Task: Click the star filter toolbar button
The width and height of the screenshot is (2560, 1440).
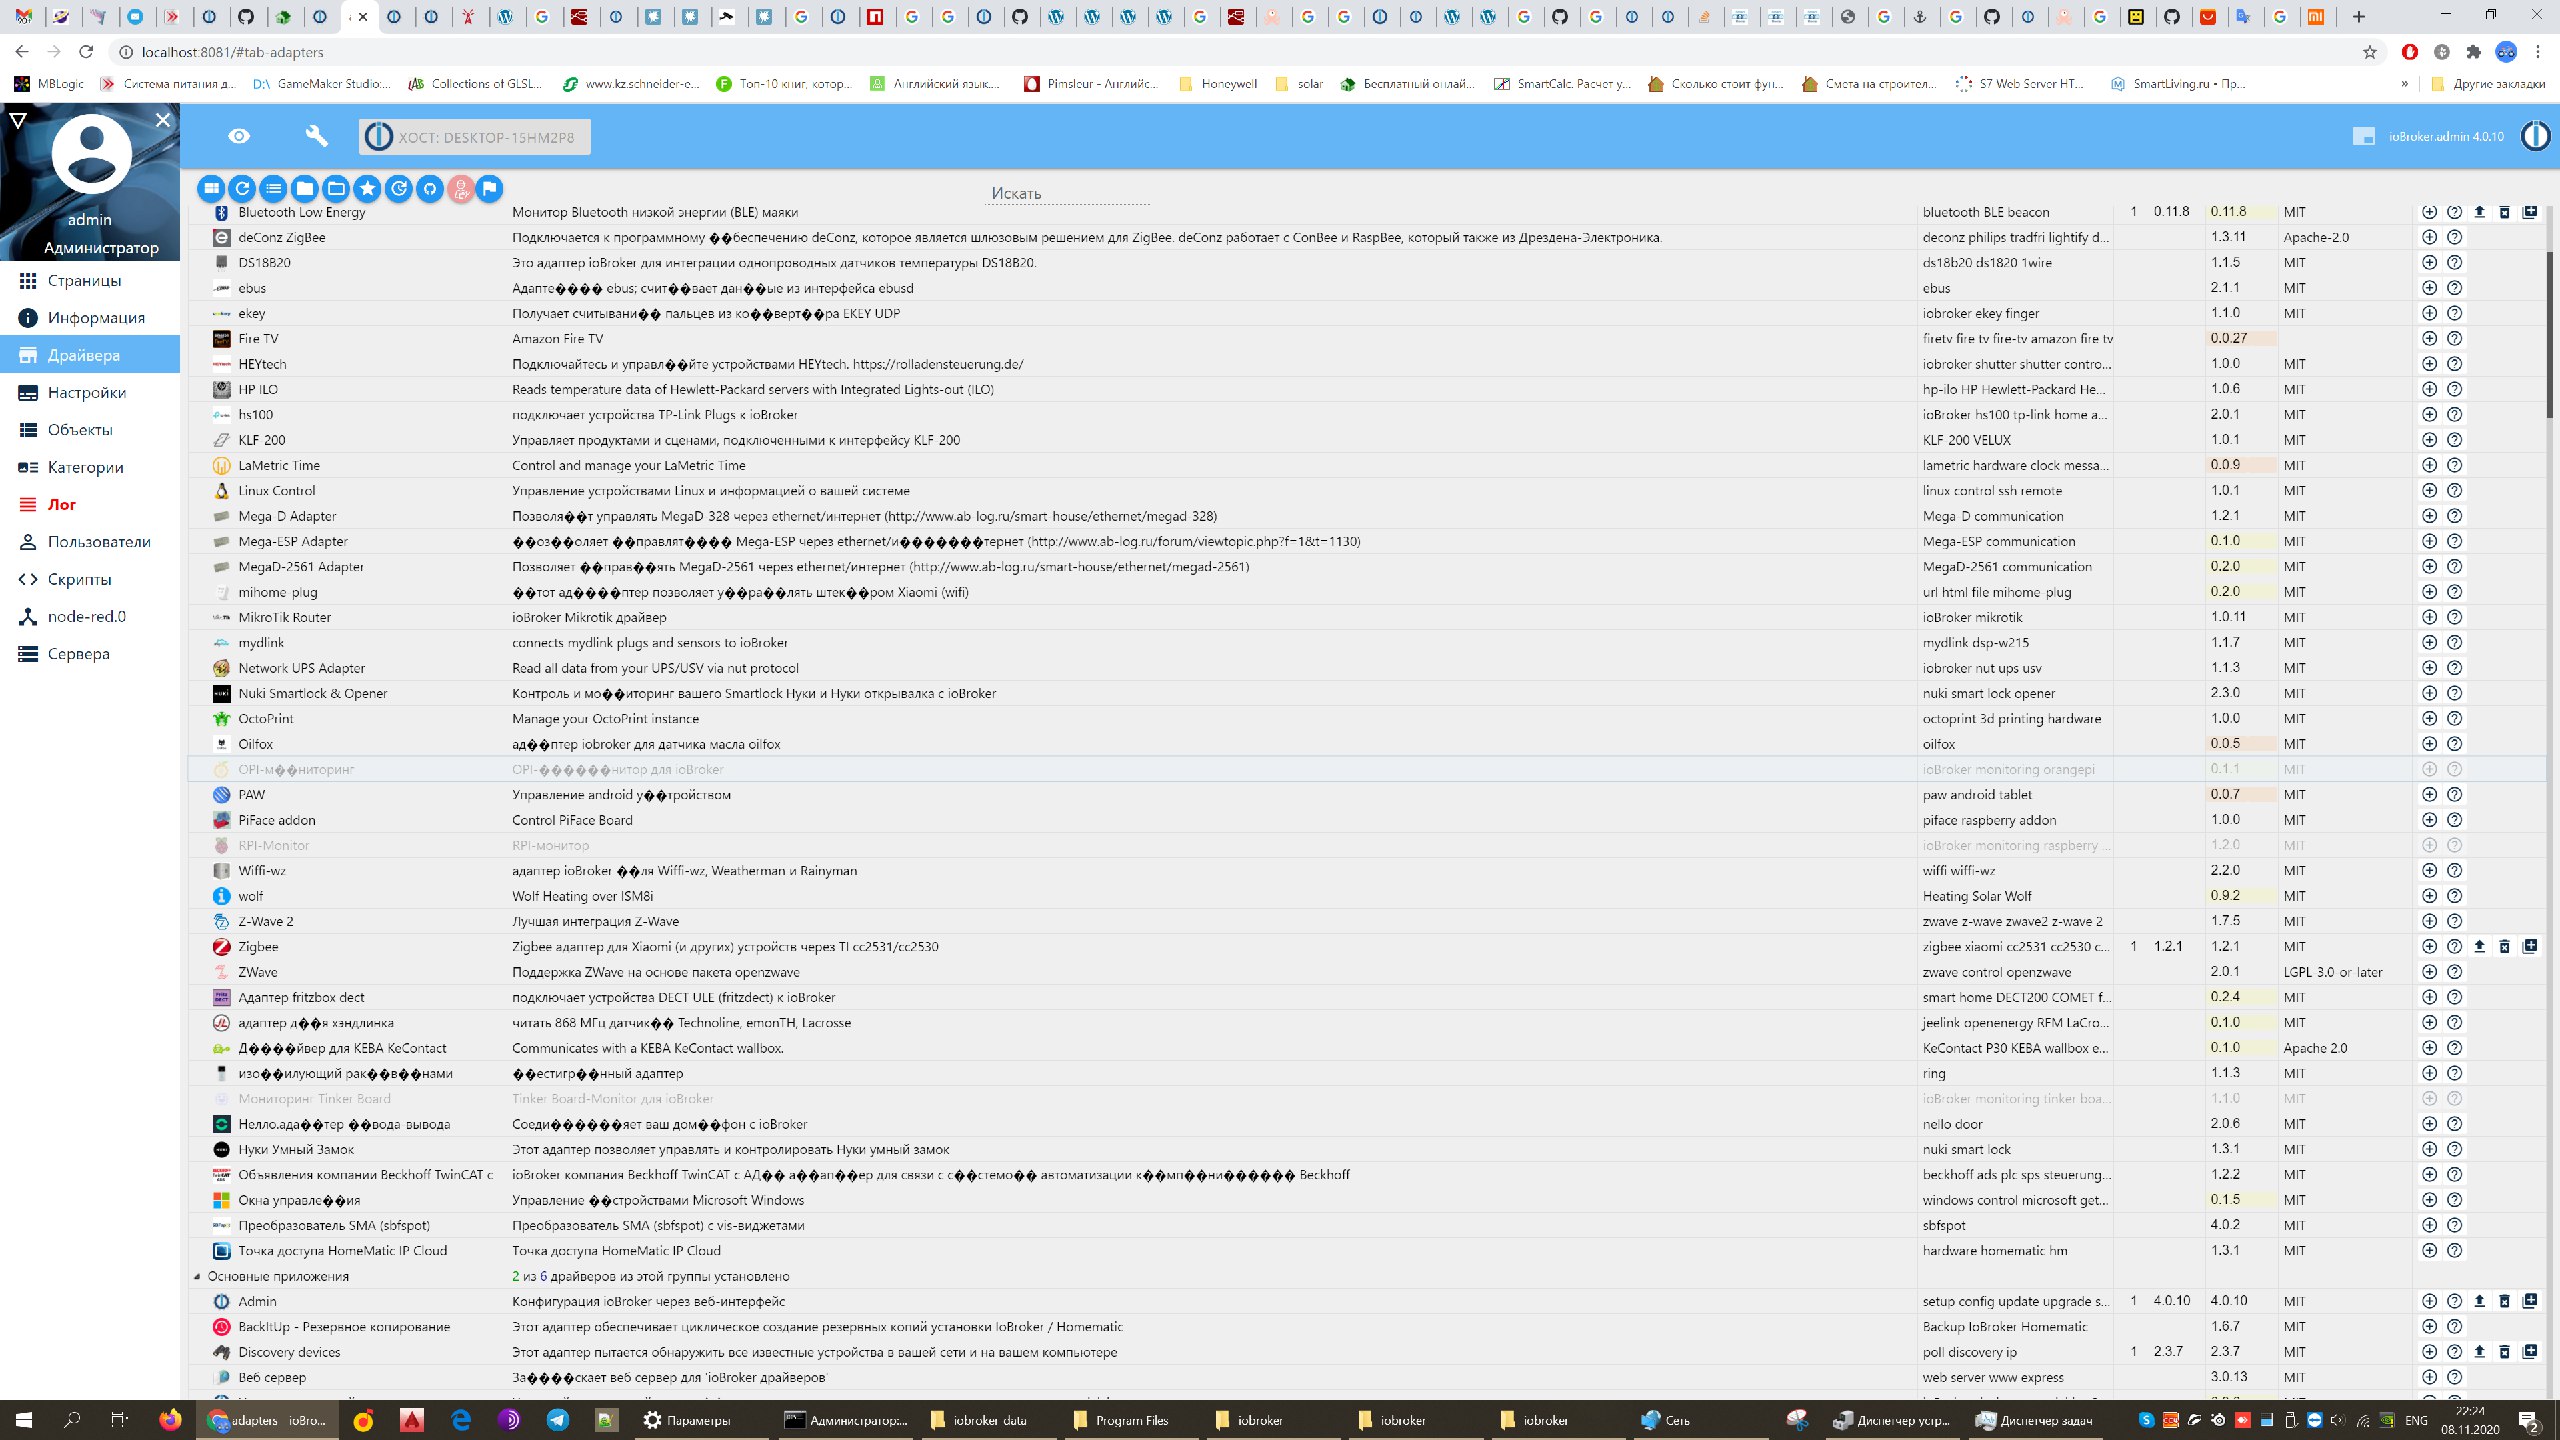Action: point(367,188)
